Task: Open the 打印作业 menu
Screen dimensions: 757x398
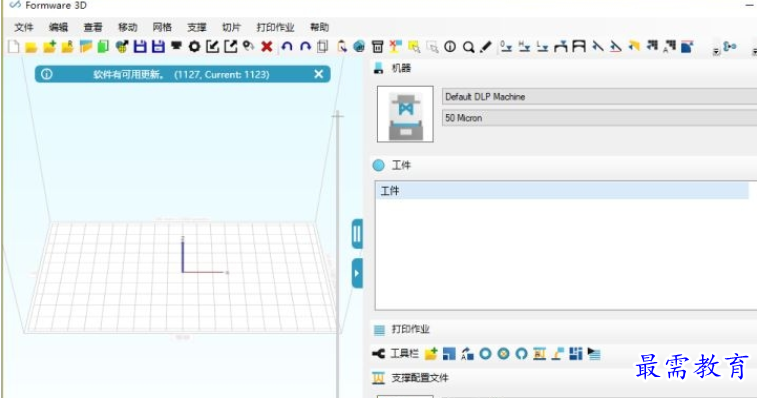Action: [275, 28]
